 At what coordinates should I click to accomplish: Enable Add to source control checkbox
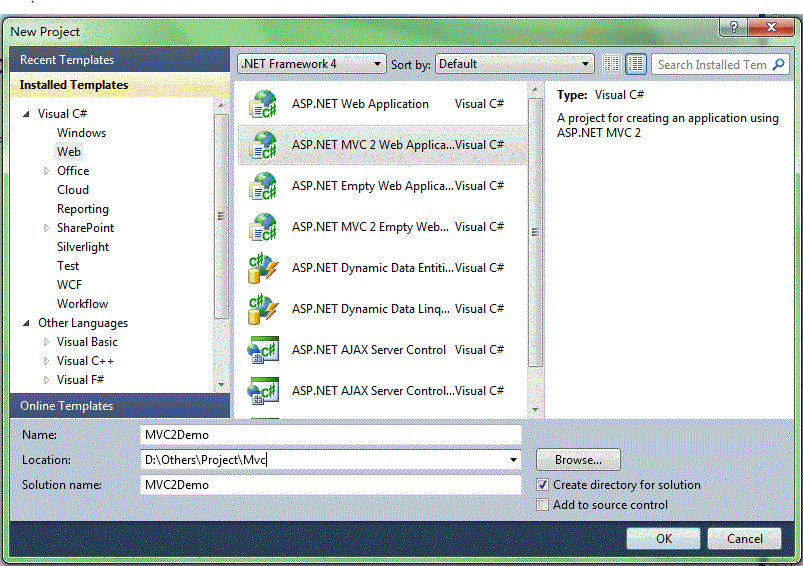tap(542, 505)
